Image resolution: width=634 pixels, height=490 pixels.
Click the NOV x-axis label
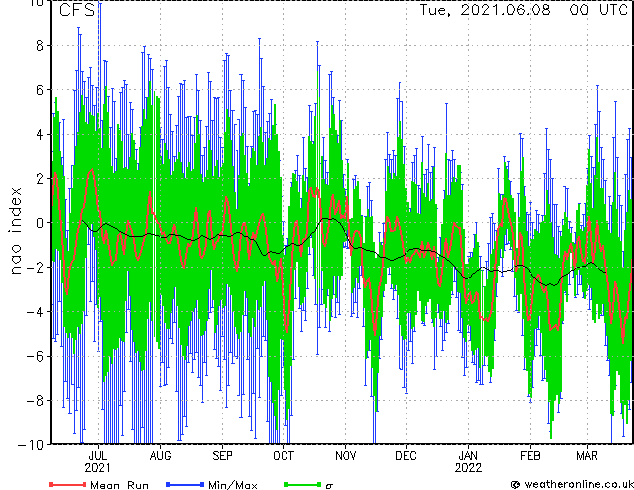346,456
